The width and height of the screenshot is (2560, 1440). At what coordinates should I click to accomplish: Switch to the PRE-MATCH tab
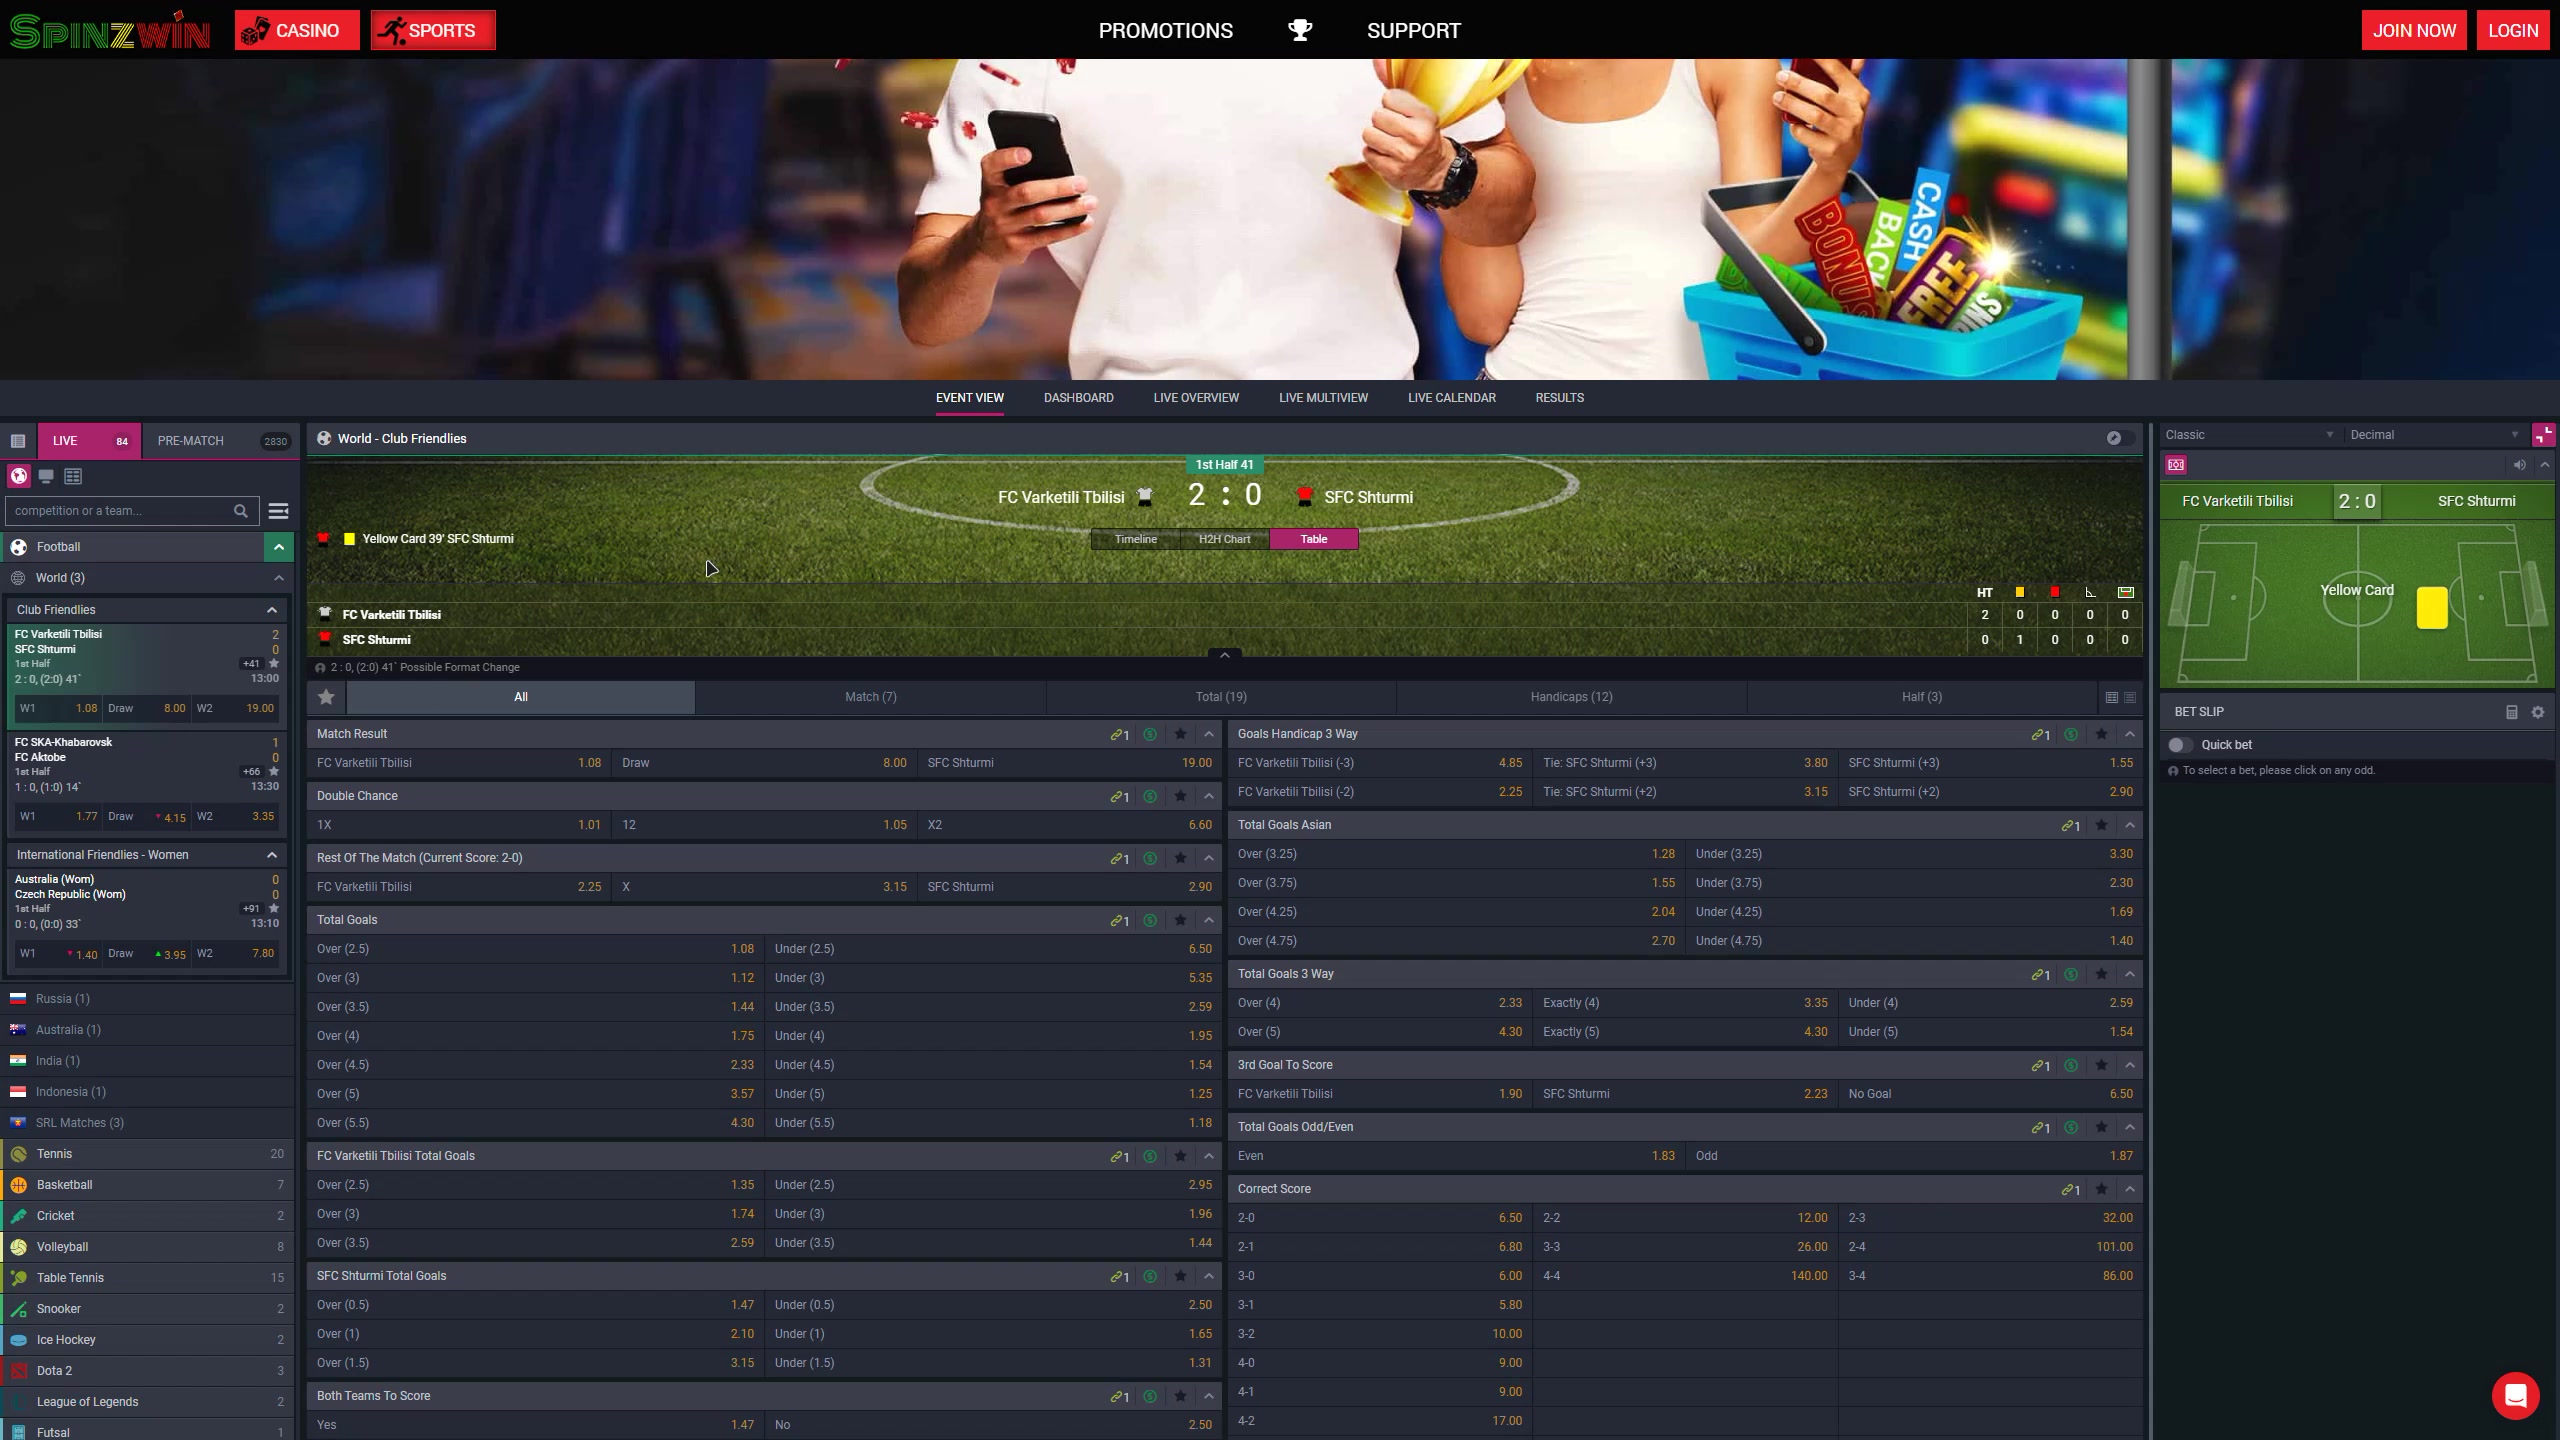tap(191, 441)
